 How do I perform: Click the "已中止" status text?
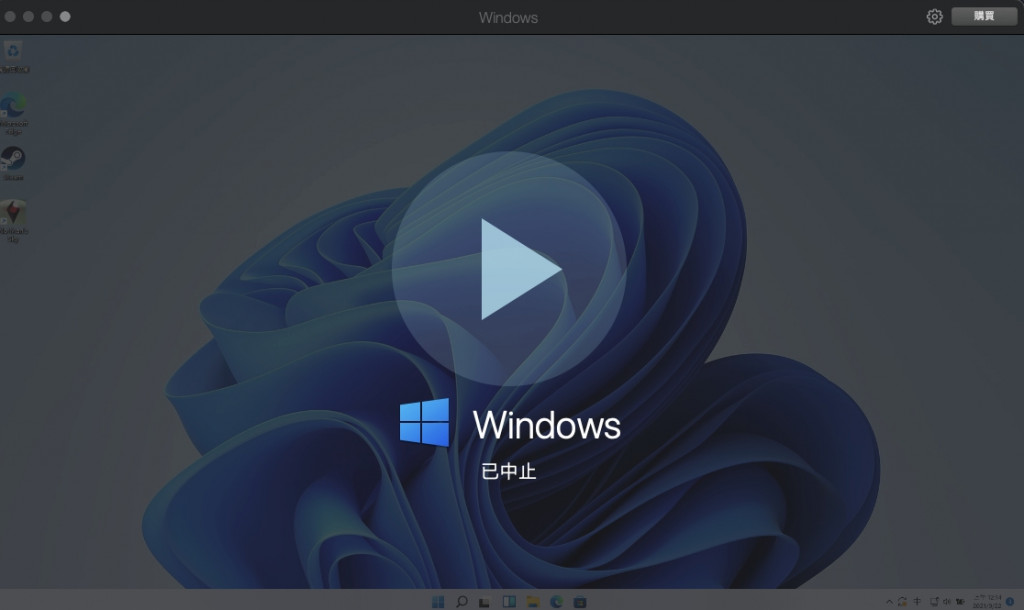509,471
